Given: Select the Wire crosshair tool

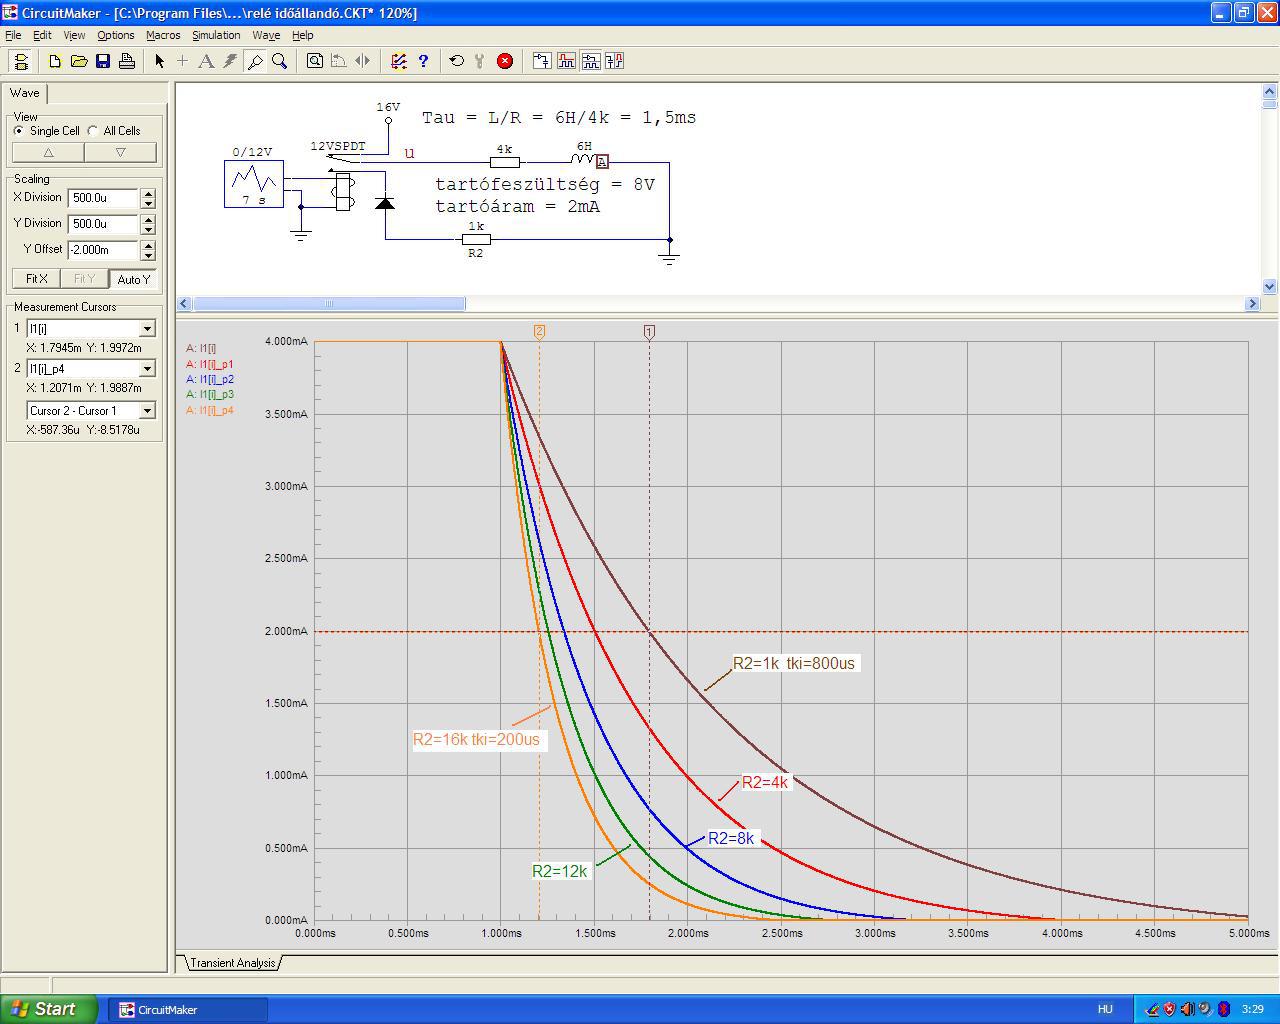Looking at the screenshot, I should pos(183,61).
